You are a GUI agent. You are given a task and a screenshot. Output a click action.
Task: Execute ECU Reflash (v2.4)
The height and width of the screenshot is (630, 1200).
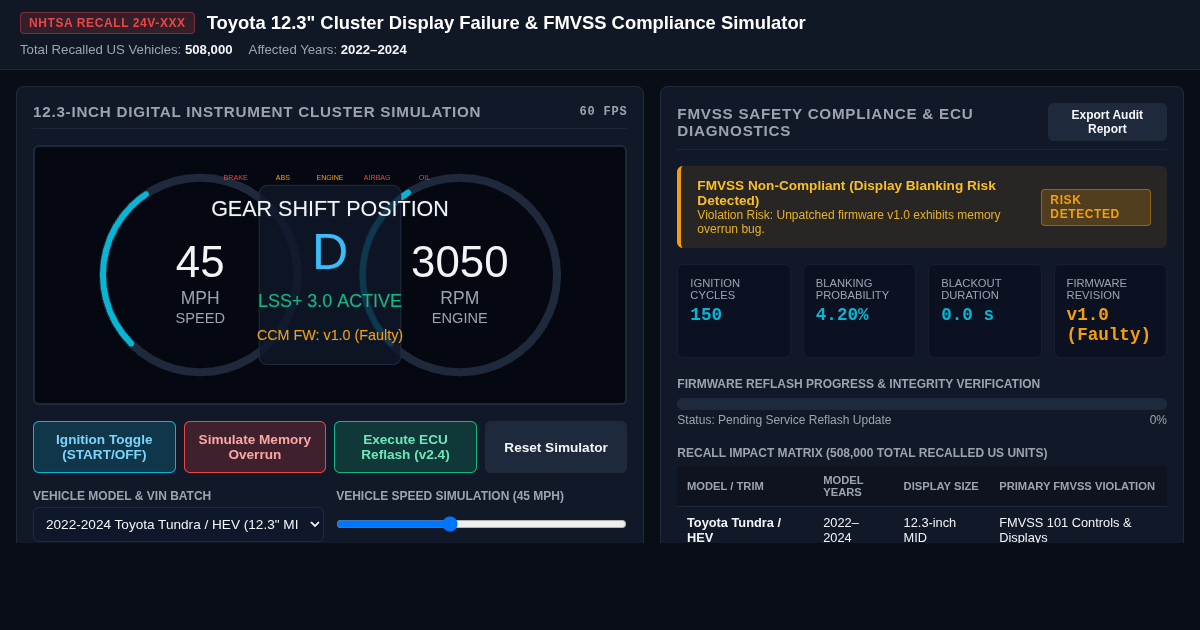(405, 447)
